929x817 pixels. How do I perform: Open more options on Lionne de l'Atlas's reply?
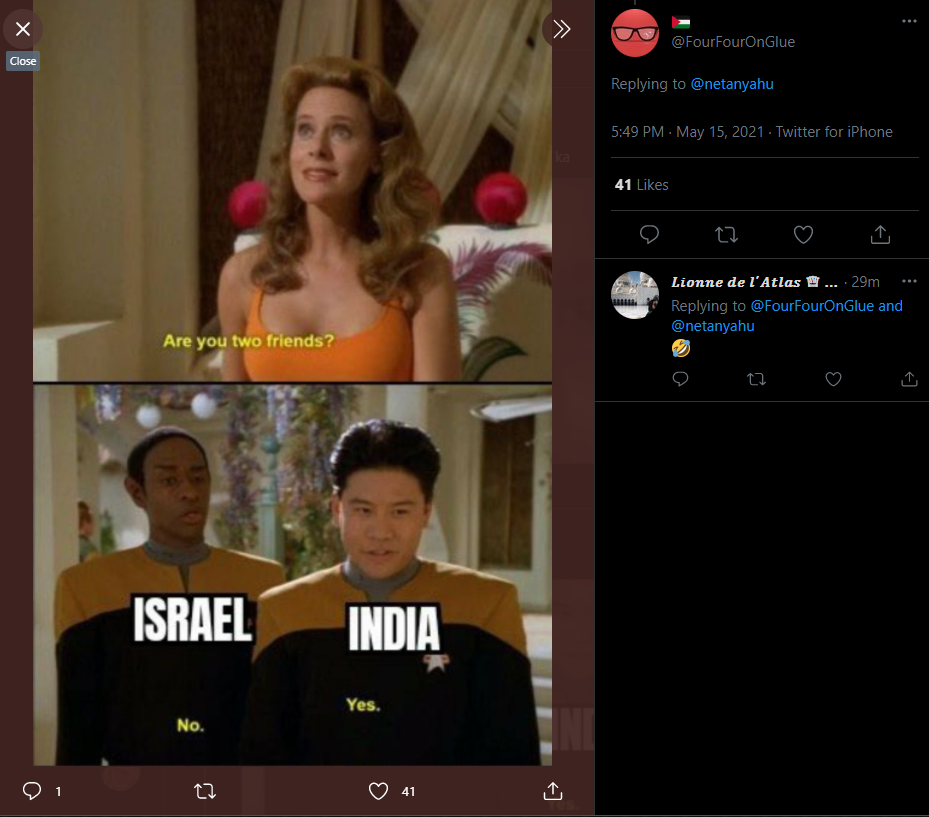909,281
